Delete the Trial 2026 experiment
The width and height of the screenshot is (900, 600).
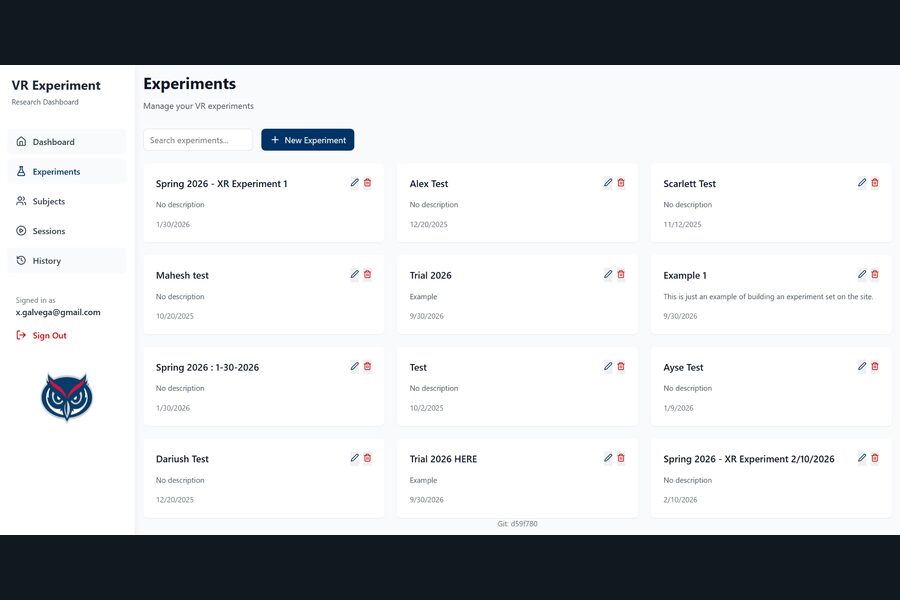(621, 274)
